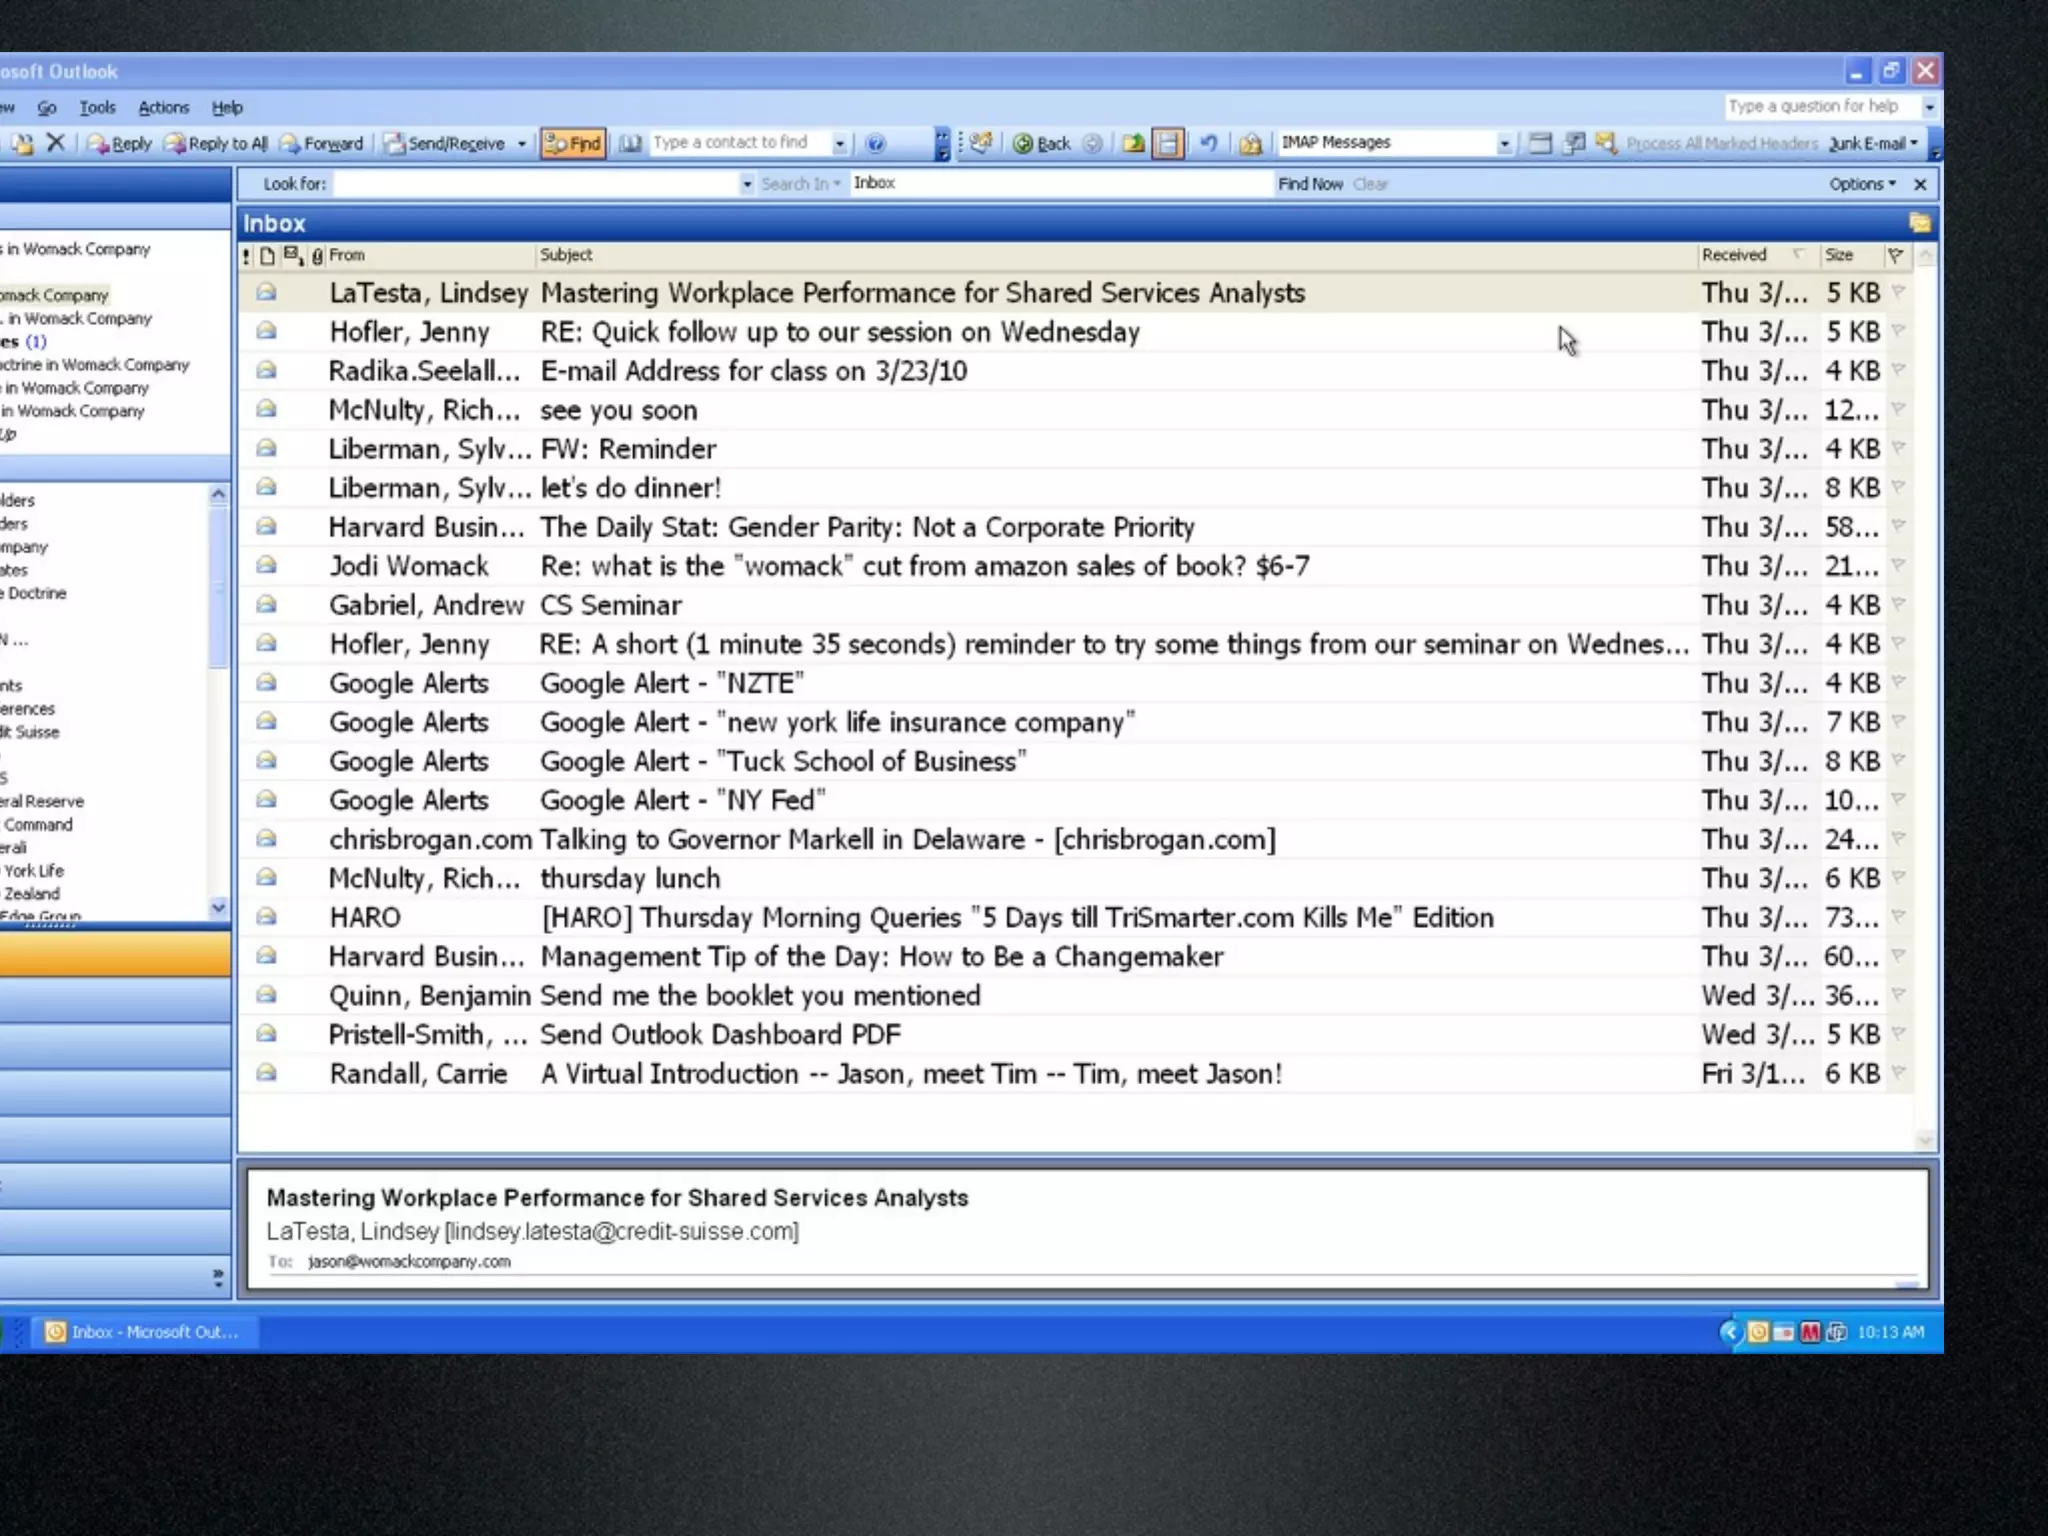Toggle flag on Hofler, Jenny first message
The width and height of the screenshot is (2048, 1536).
1898,331
